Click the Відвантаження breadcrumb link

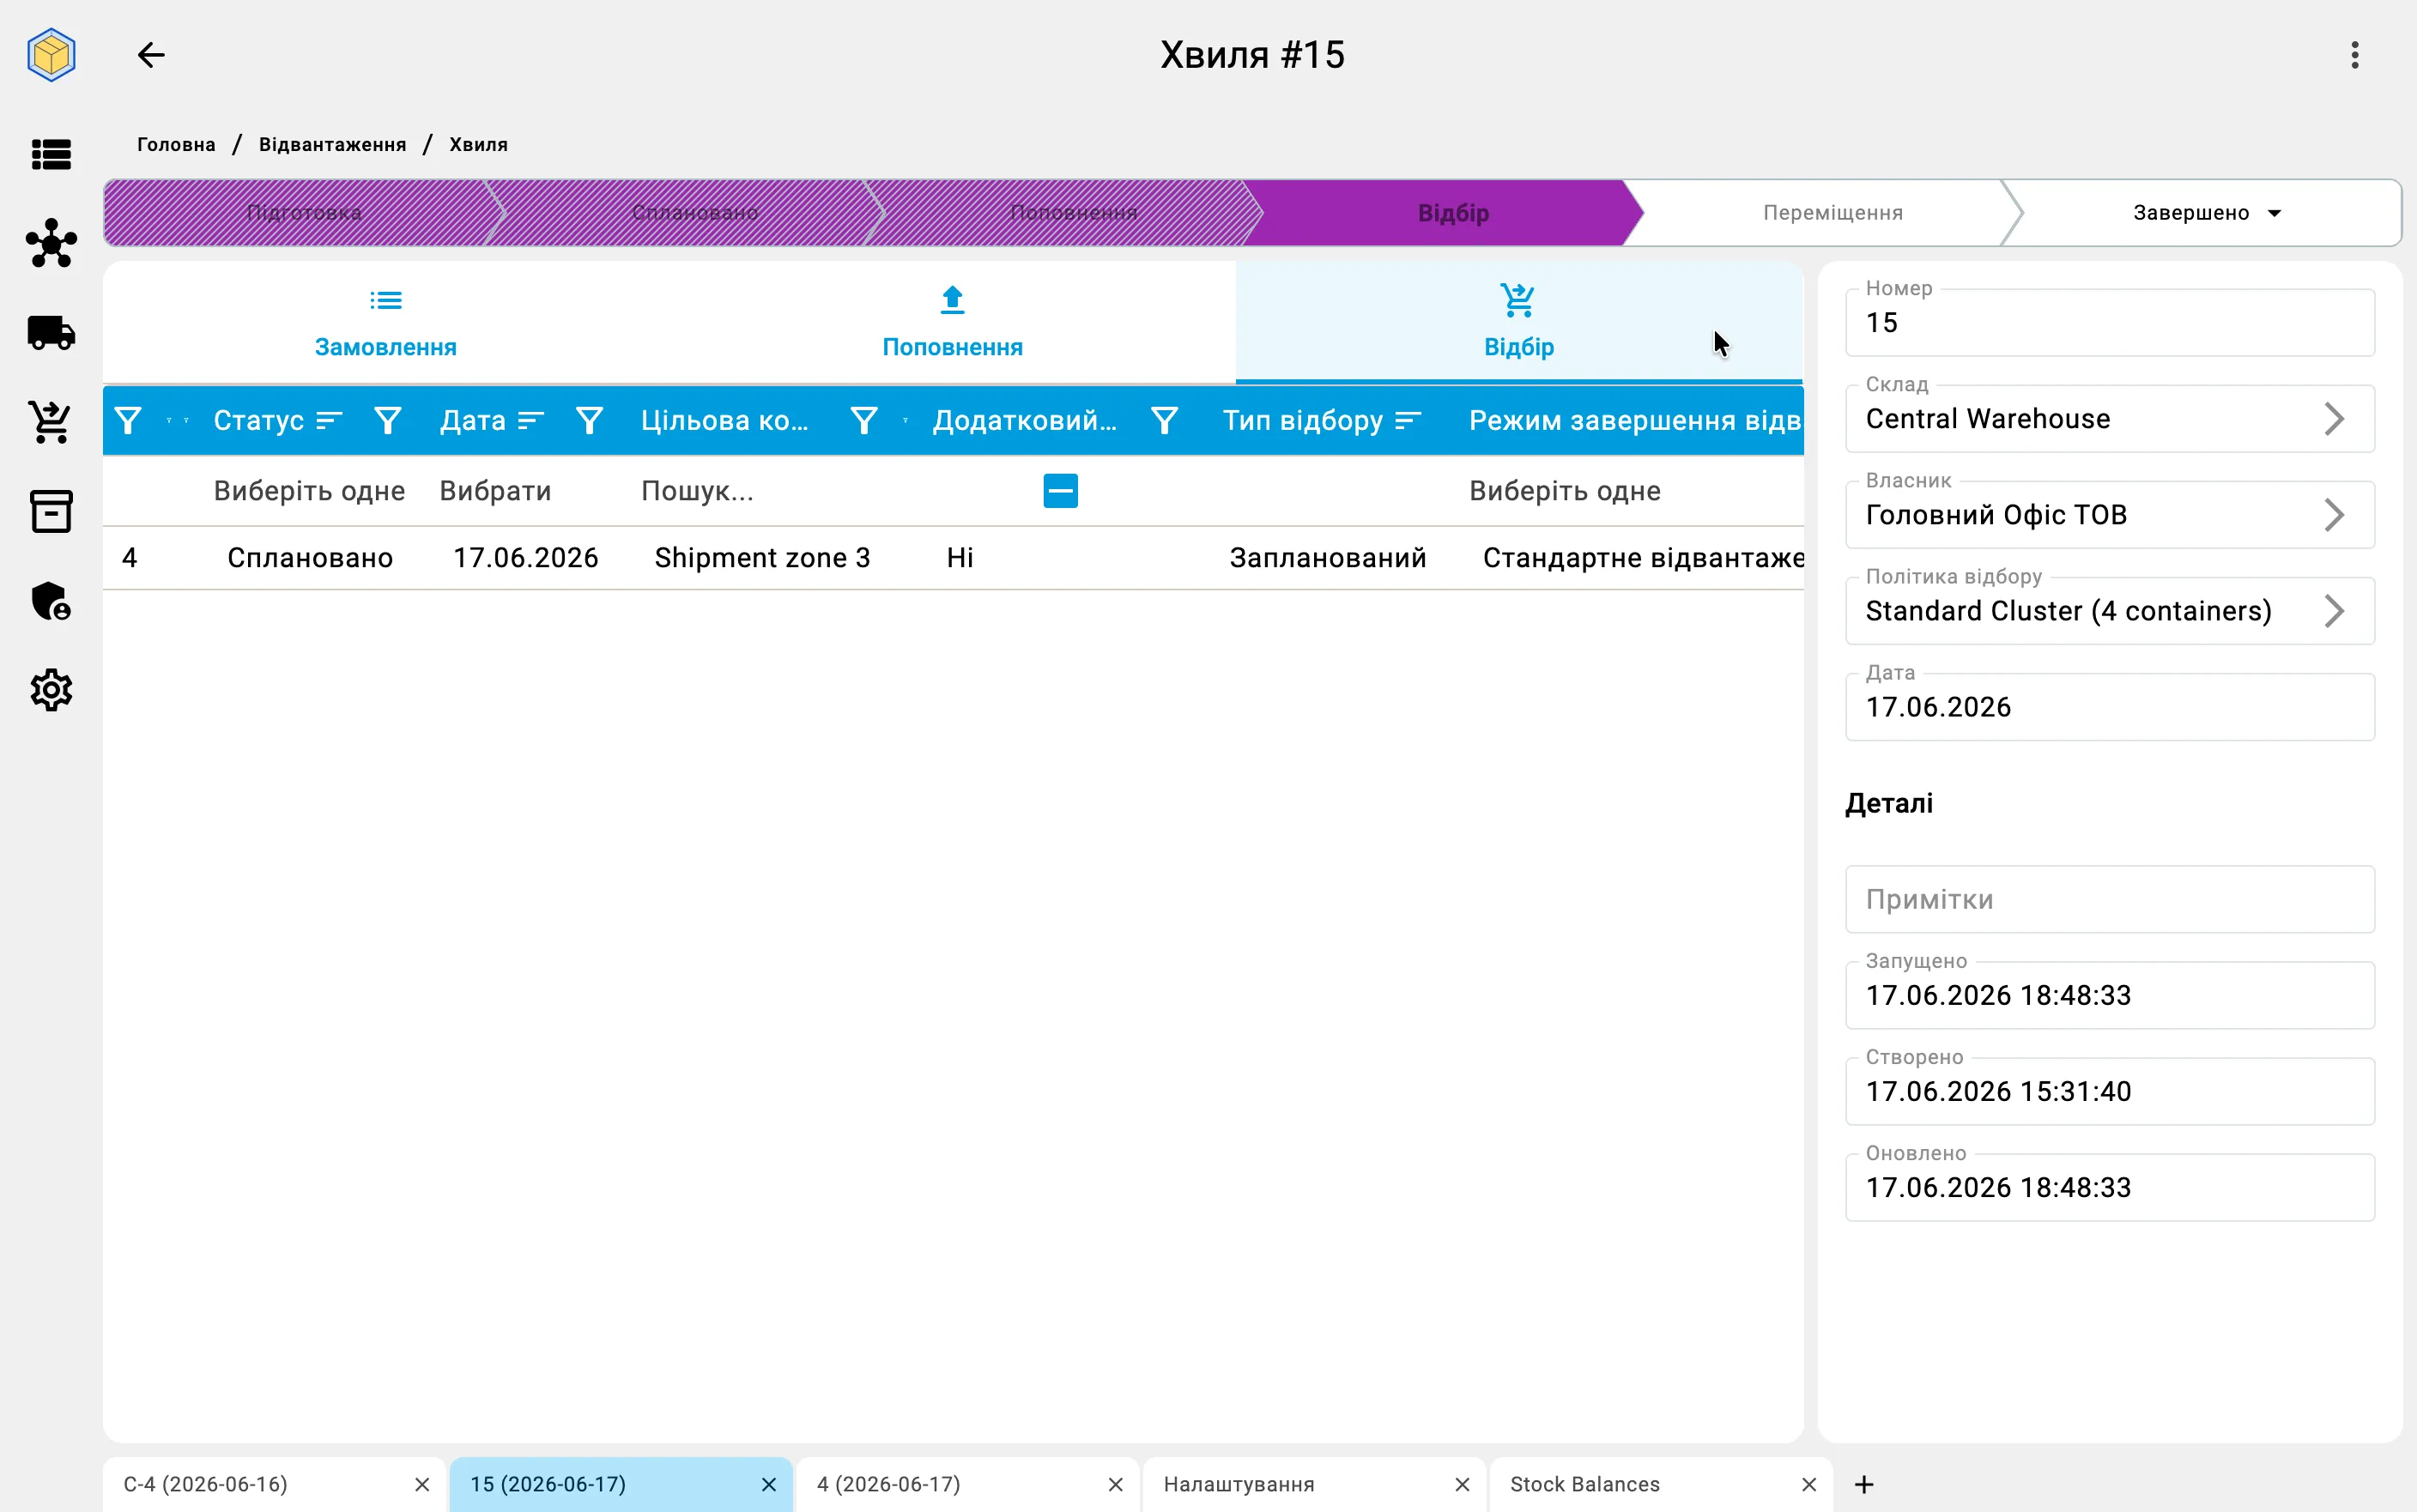pyautogui.click(x=333, y=145)
